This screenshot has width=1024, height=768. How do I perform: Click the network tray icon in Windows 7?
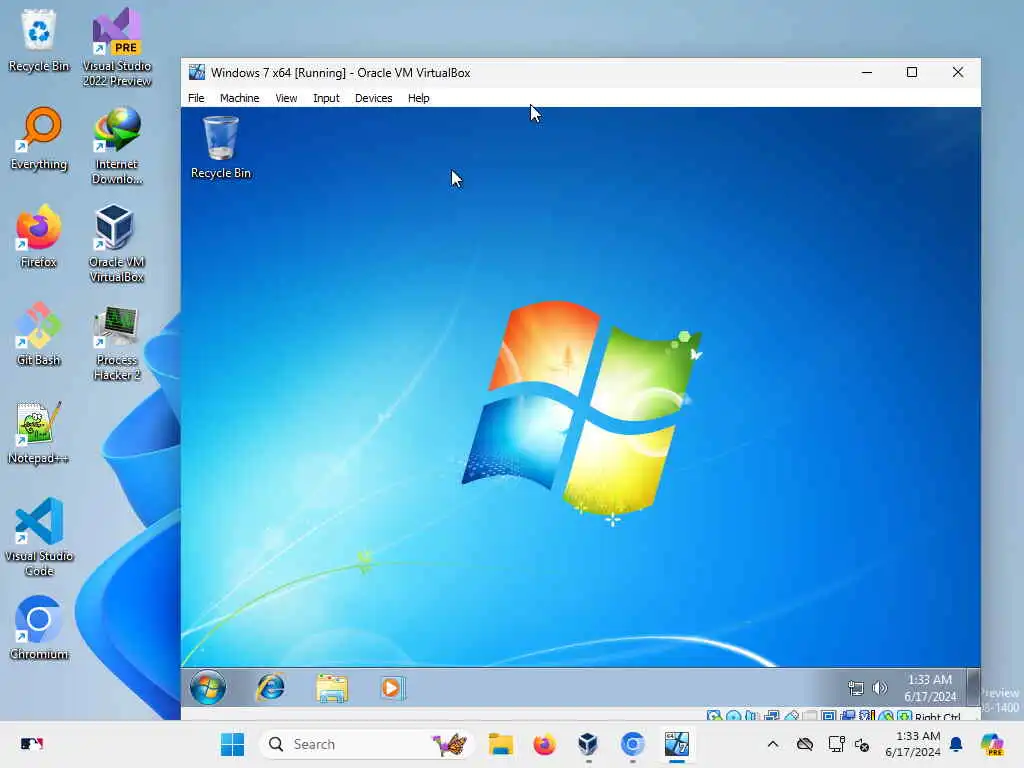click(x=856, y=688)
